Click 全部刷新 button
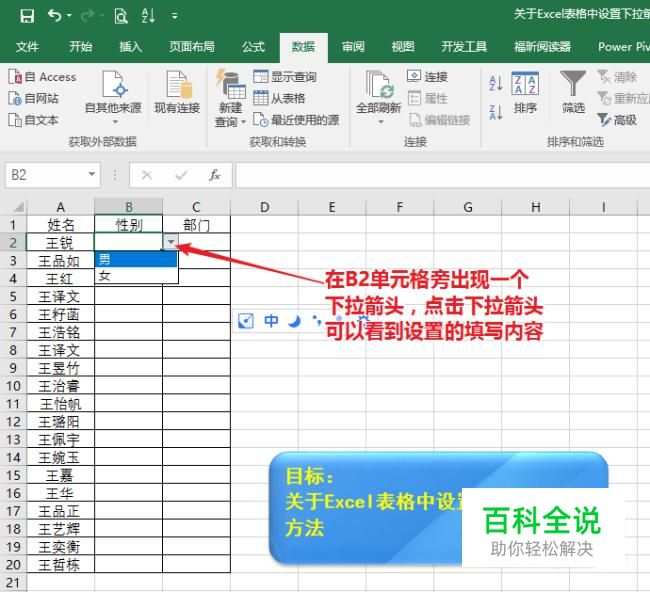The image size is (650, 592). 378,97
